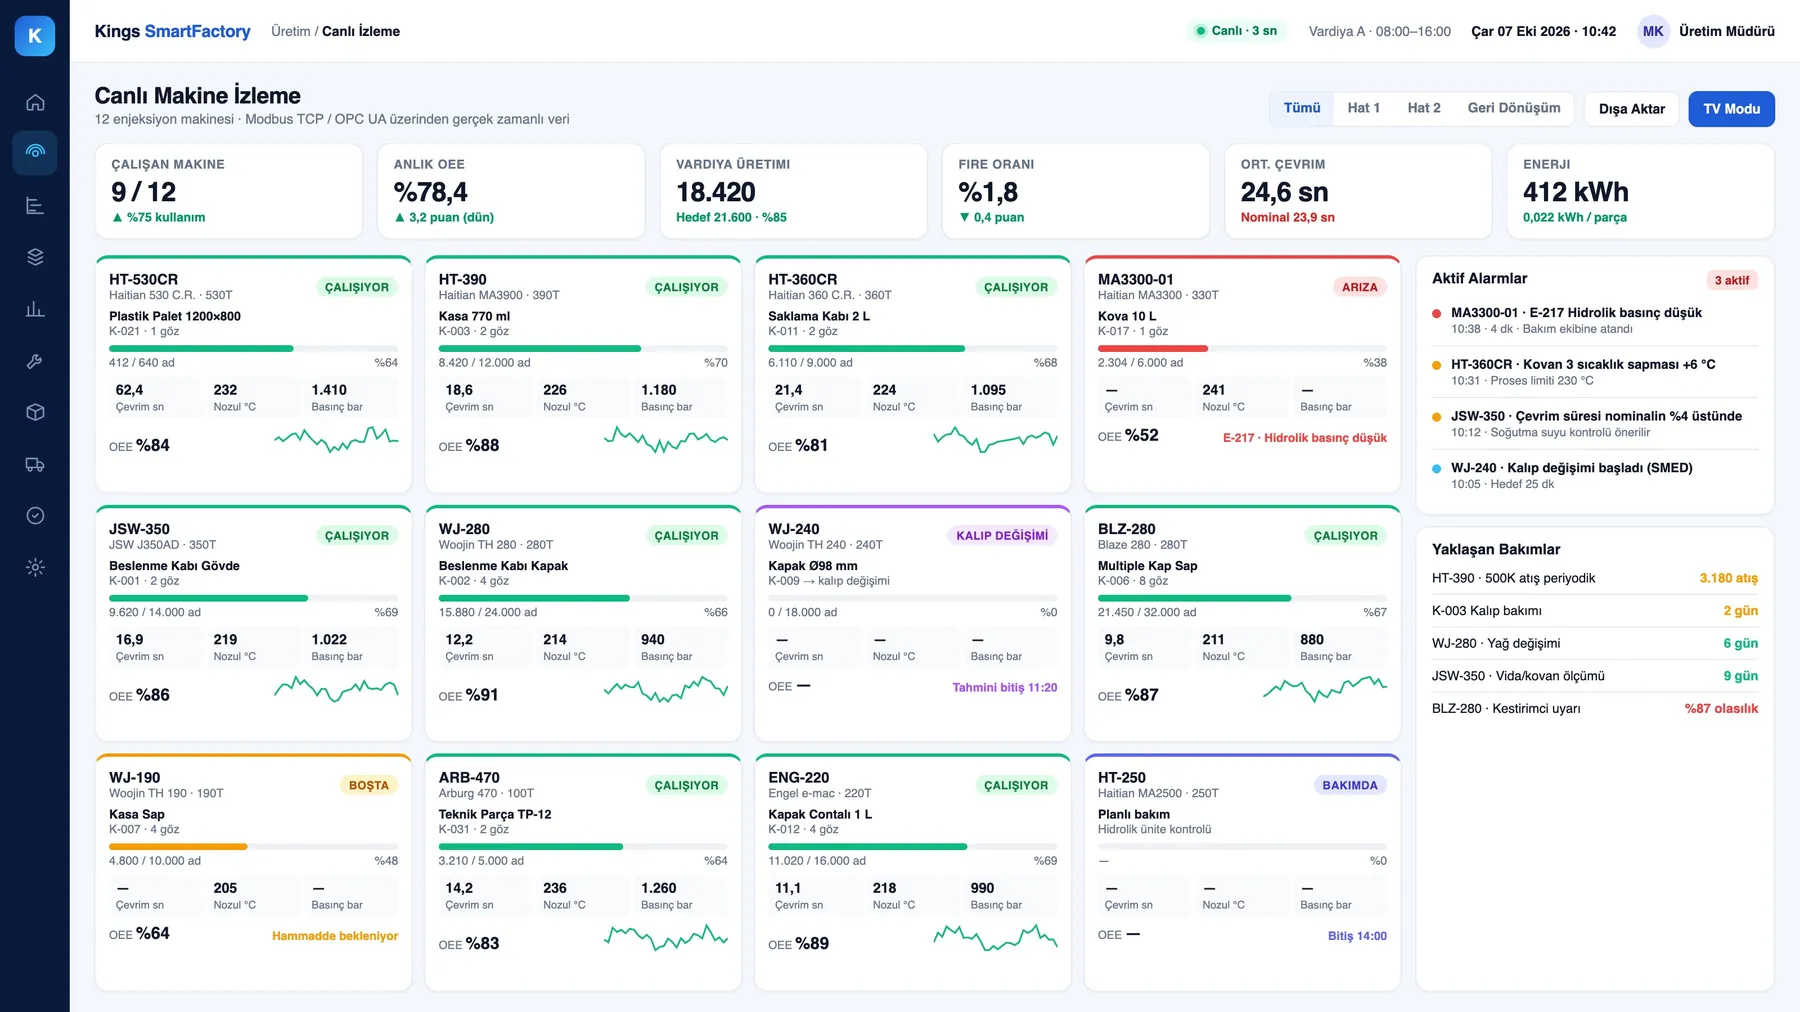Select the BLZ-280 Kestirimci uyarı row
1800x1012 pixels.
point(1595,709)
